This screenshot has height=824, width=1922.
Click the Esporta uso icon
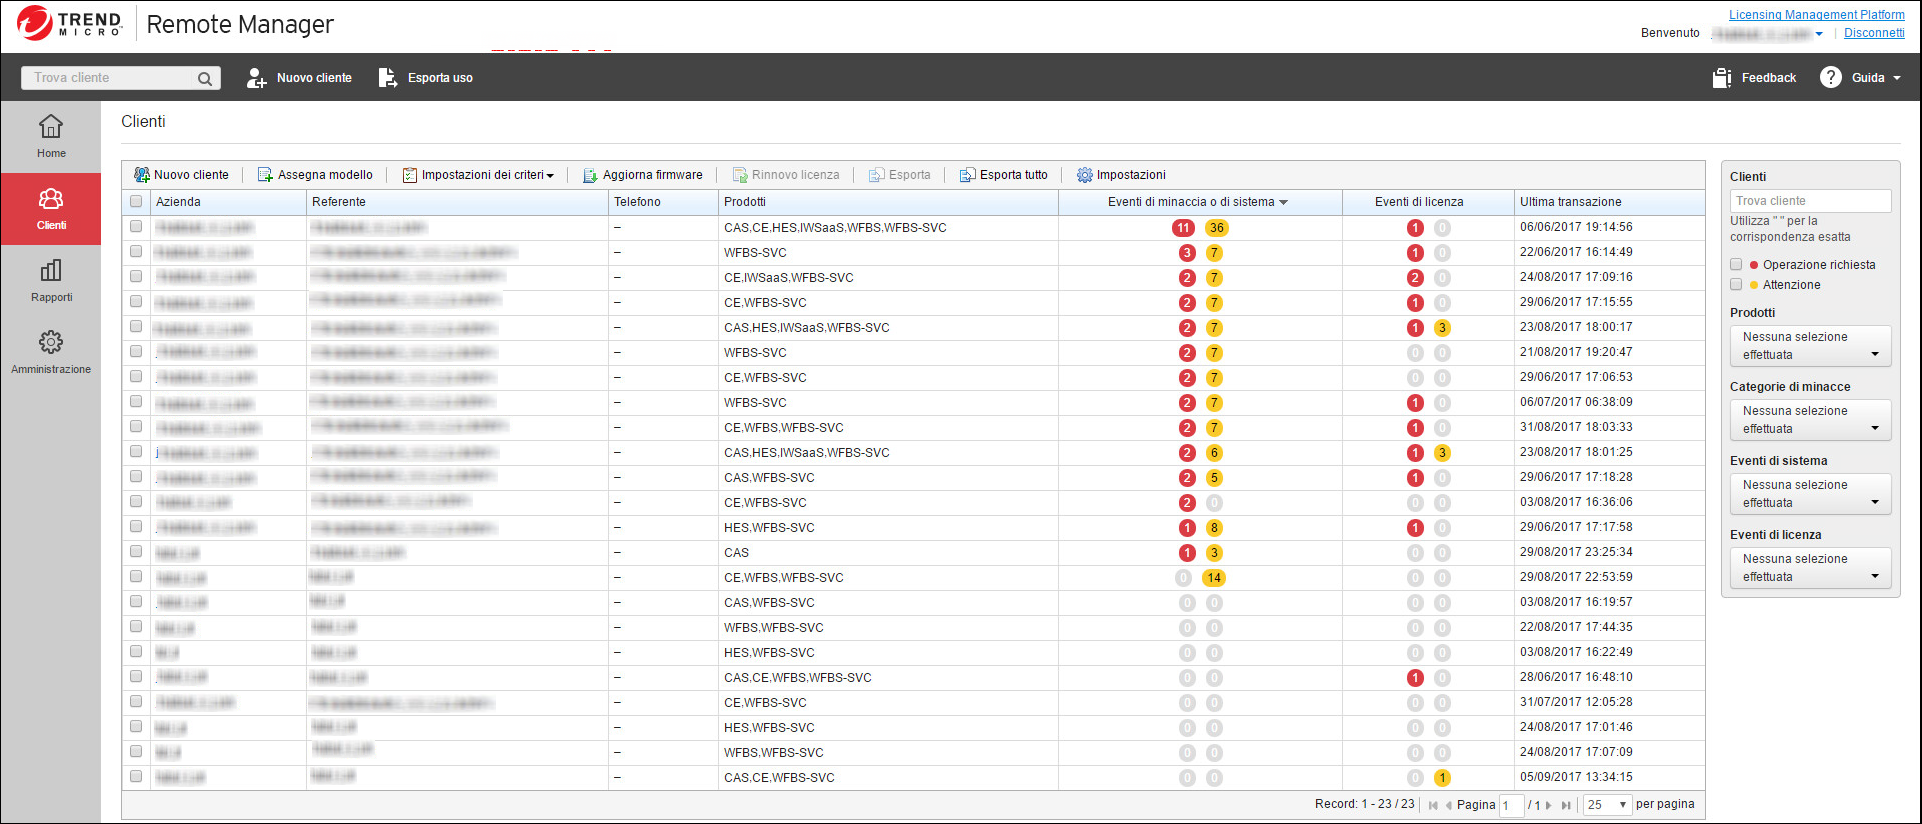pyautogui.click(x=387, y=78)
